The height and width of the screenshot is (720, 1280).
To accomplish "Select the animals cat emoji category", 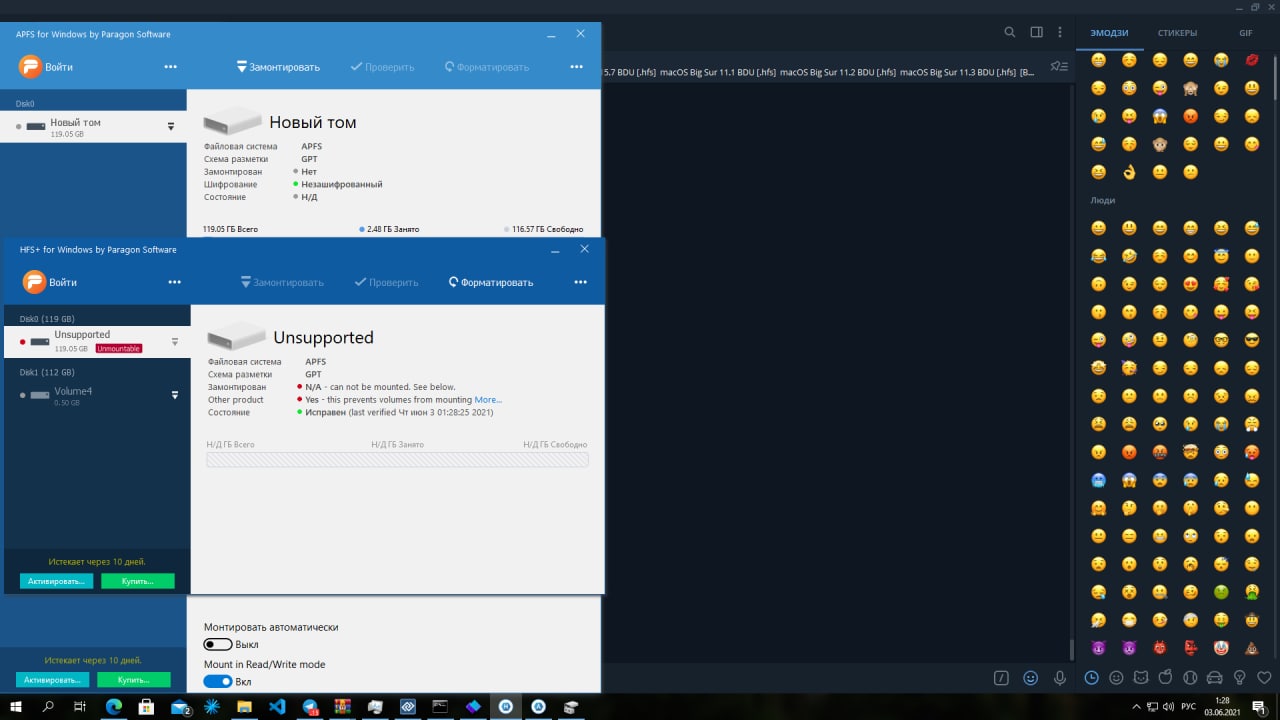I will (1141, 678).
